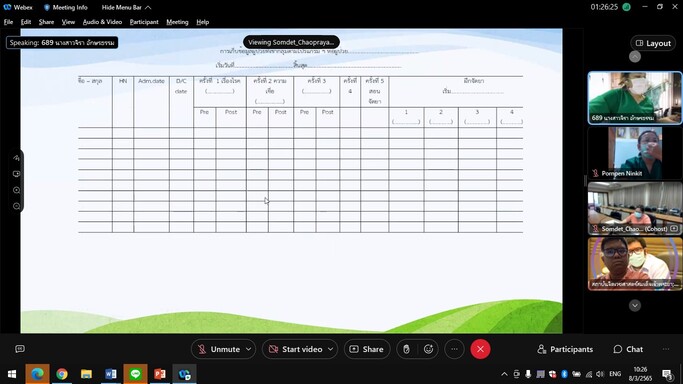Open the volume tray icon

coord(600,374)
